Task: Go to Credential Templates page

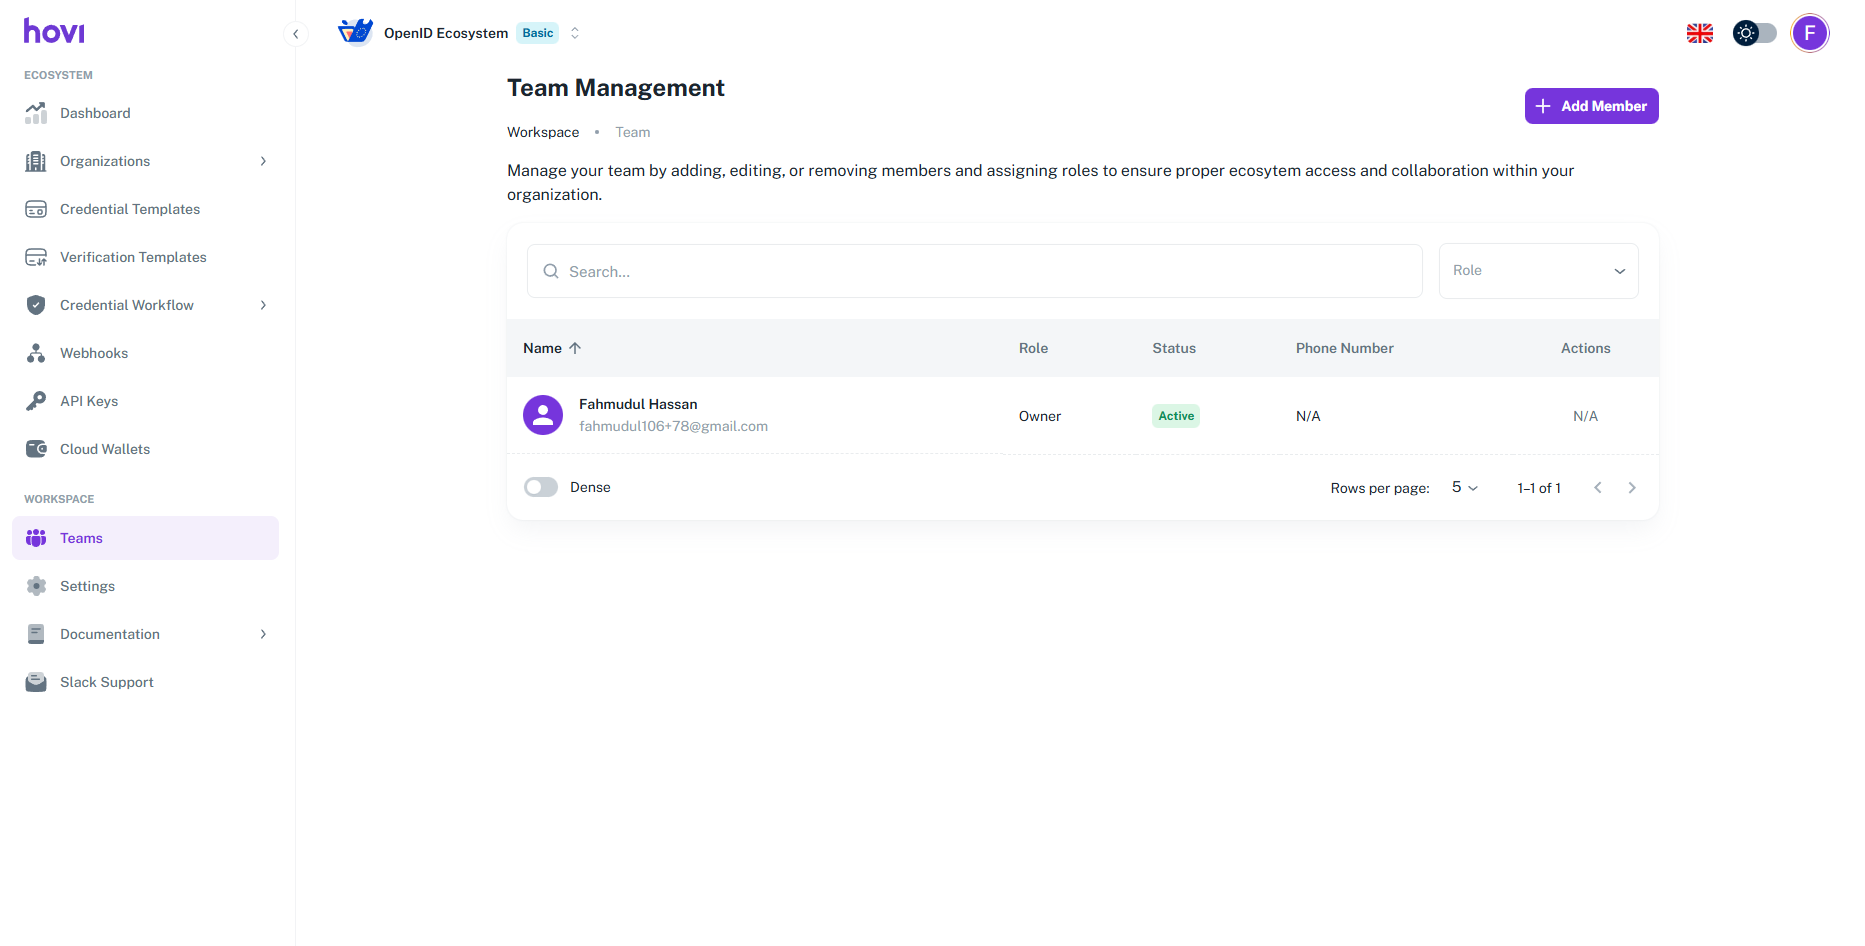Action: coord(130,209)
